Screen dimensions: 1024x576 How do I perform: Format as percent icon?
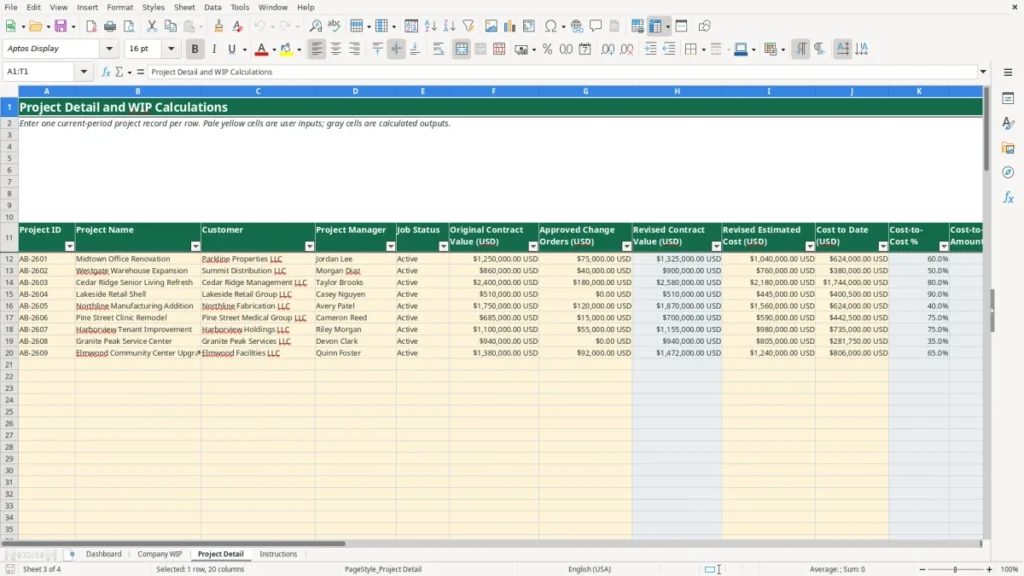coord(547,49)
